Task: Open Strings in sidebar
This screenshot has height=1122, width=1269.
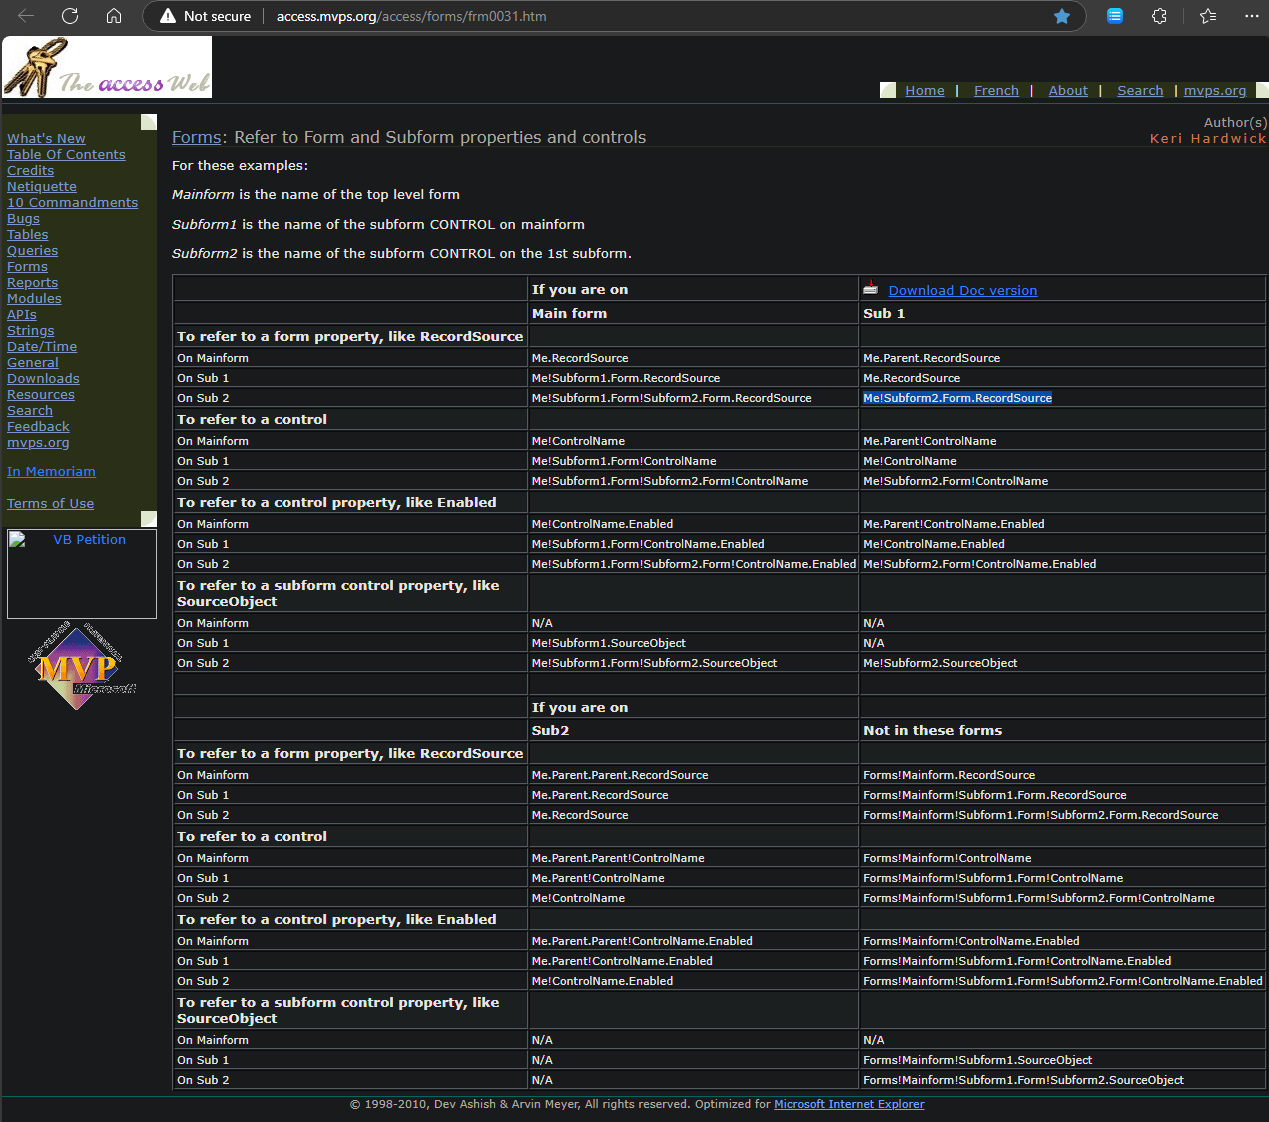Action: 31,330
